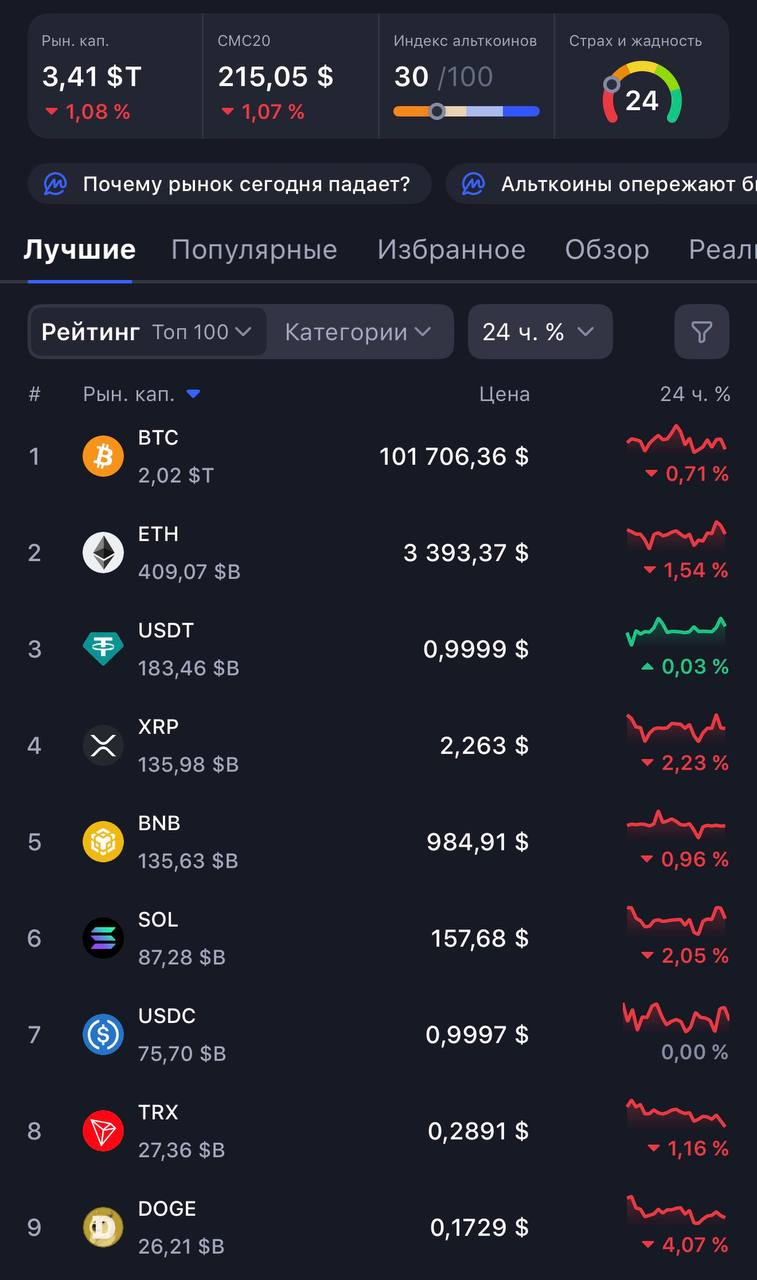Screen dimensions: 757x1280
Task: Open the filter funnel icon
Action: click(x=701, y=332)
